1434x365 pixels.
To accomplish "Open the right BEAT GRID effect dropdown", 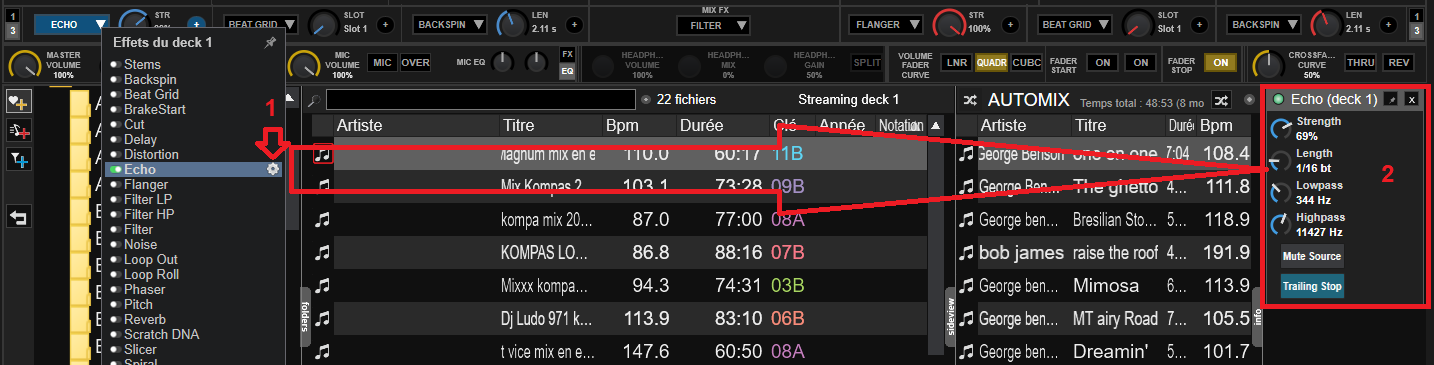I will pyautogui.click(x=1075, y=24).
